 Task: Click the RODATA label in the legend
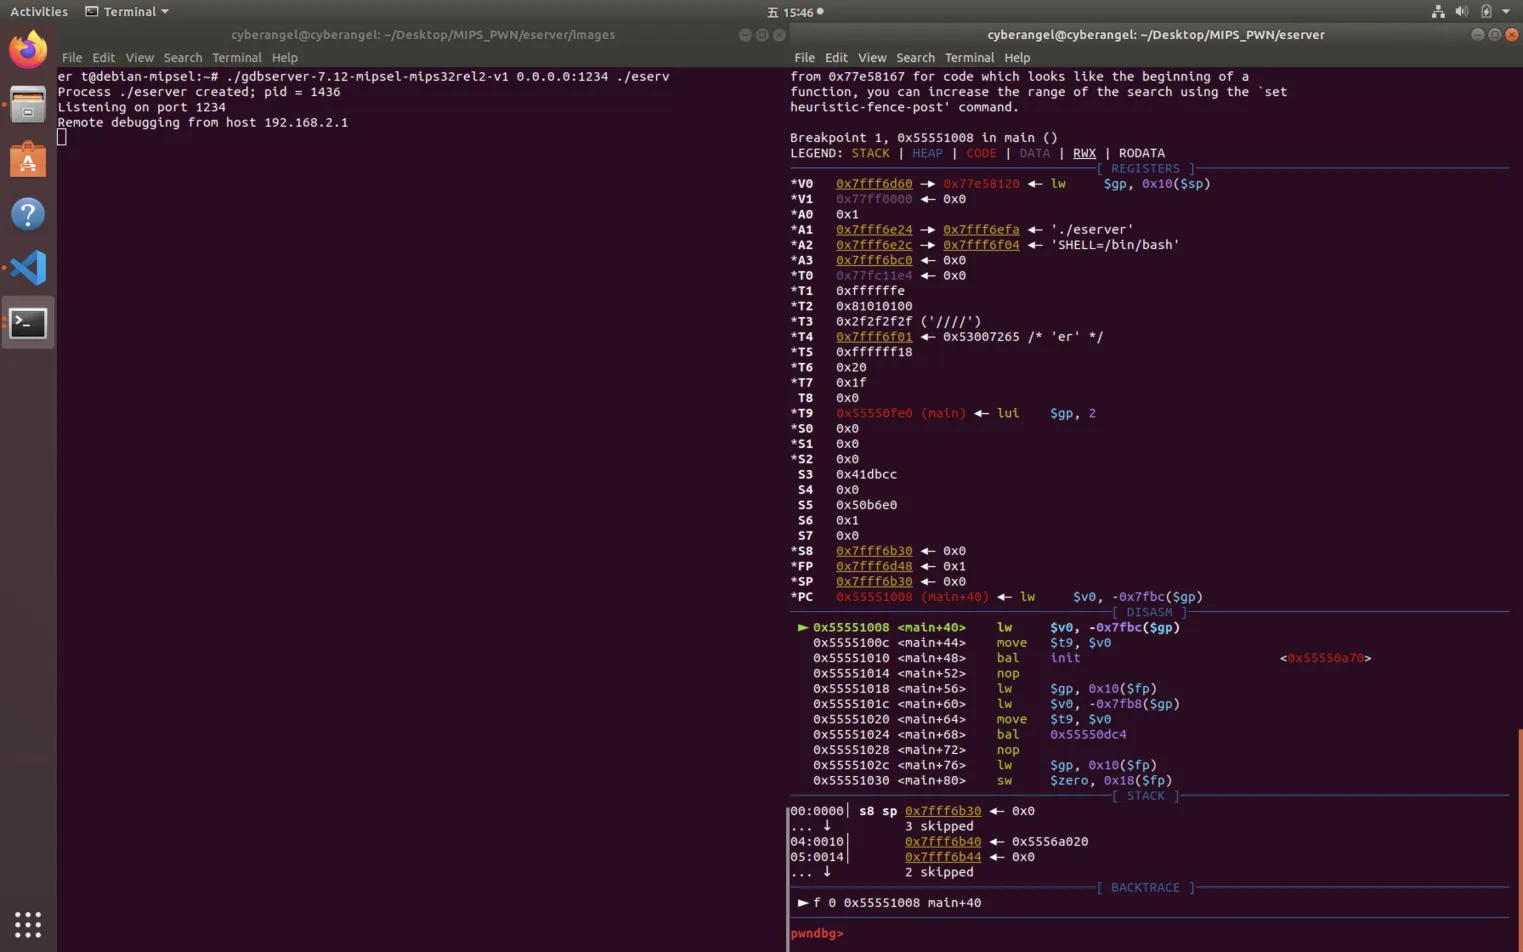(1142, 153)
